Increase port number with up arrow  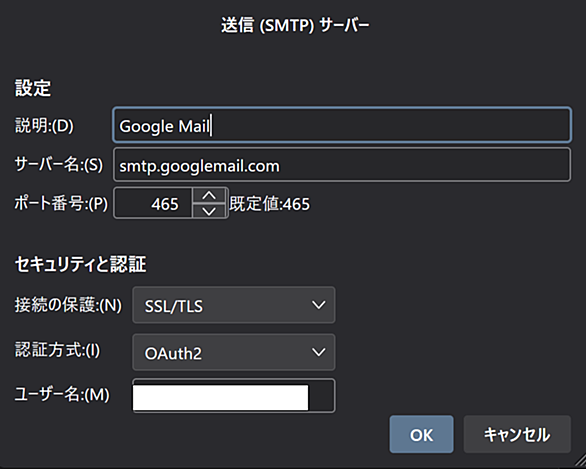point(209,195)
